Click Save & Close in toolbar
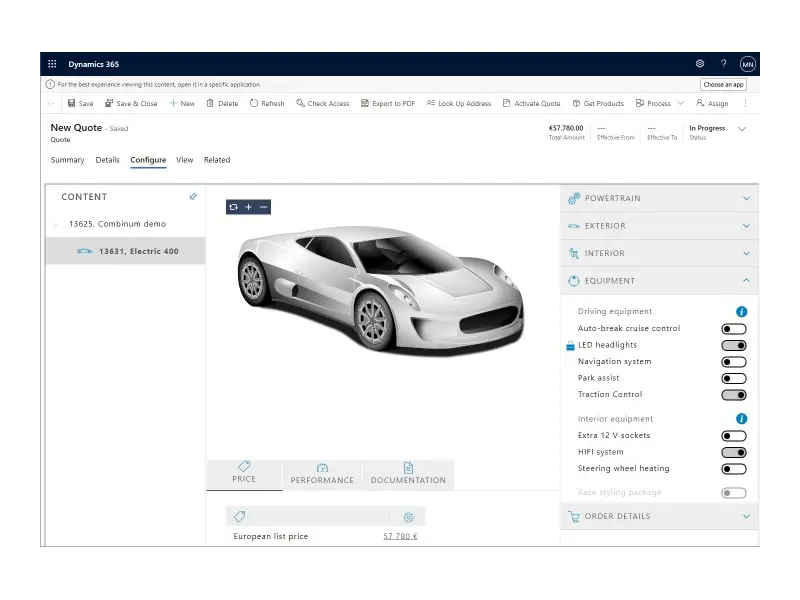Viewport: 800px width, 600px height. click(x=131, y=103)
